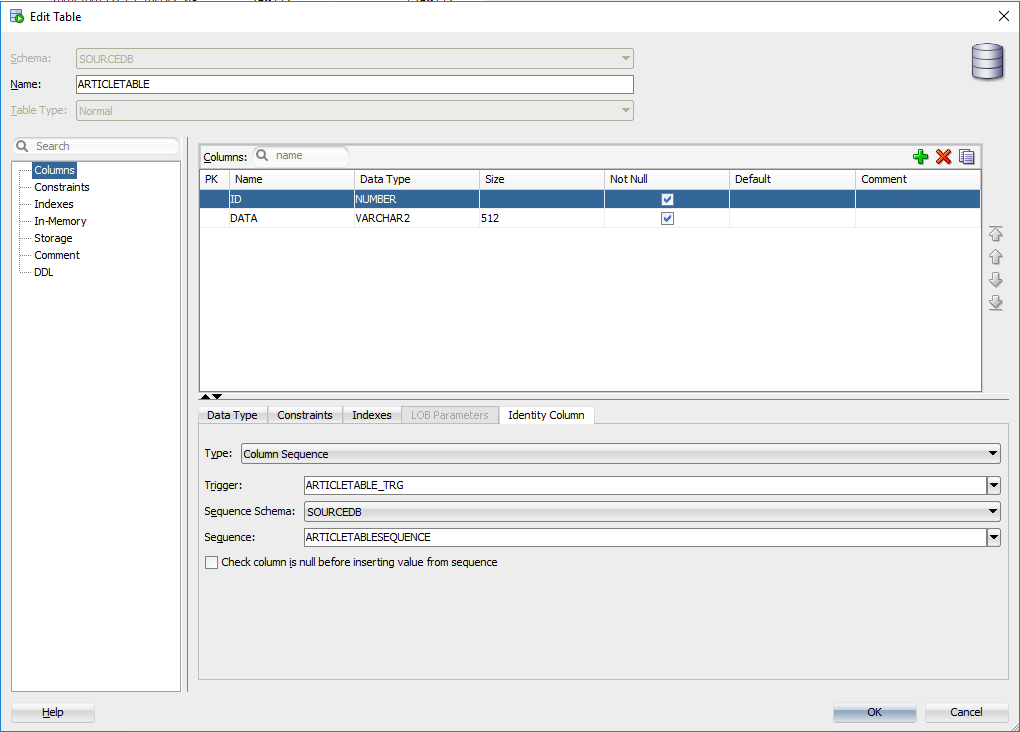Image resolution: width=1020 pixels, height=732 pixels.
Task: Move column to top arrow icon
Action: click(x=995, y=234)
